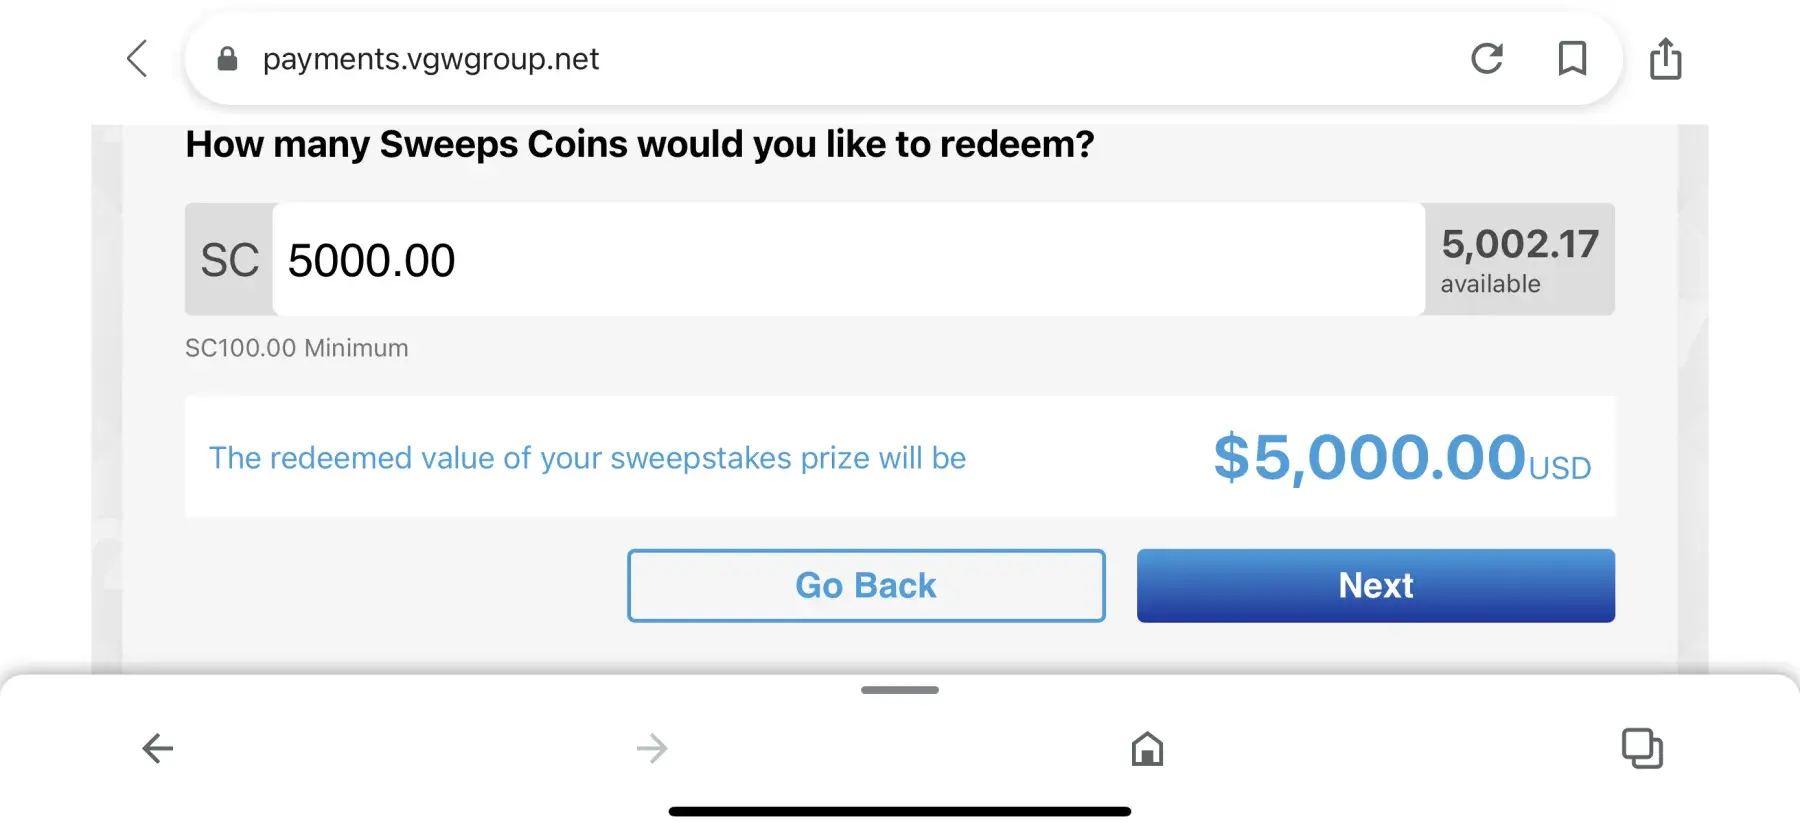Tap the SC100.00 Minimum note

pos(297,348)
